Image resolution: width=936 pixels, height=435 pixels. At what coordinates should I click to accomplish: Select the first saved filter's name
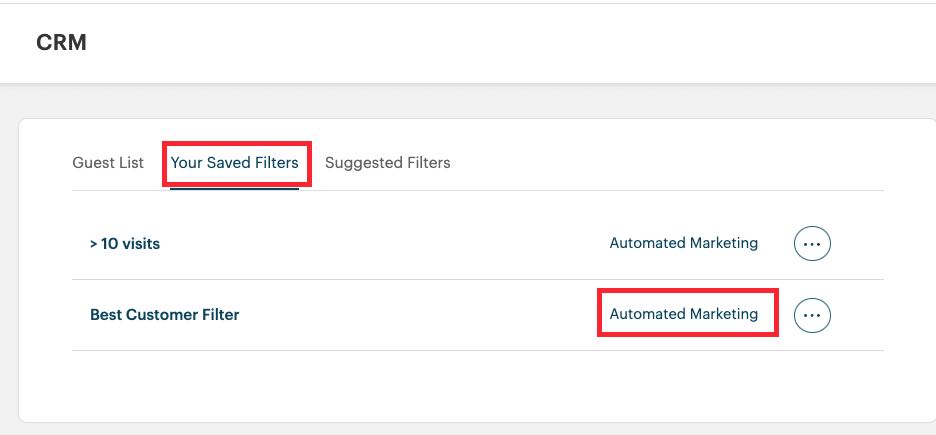pos(125,243)
